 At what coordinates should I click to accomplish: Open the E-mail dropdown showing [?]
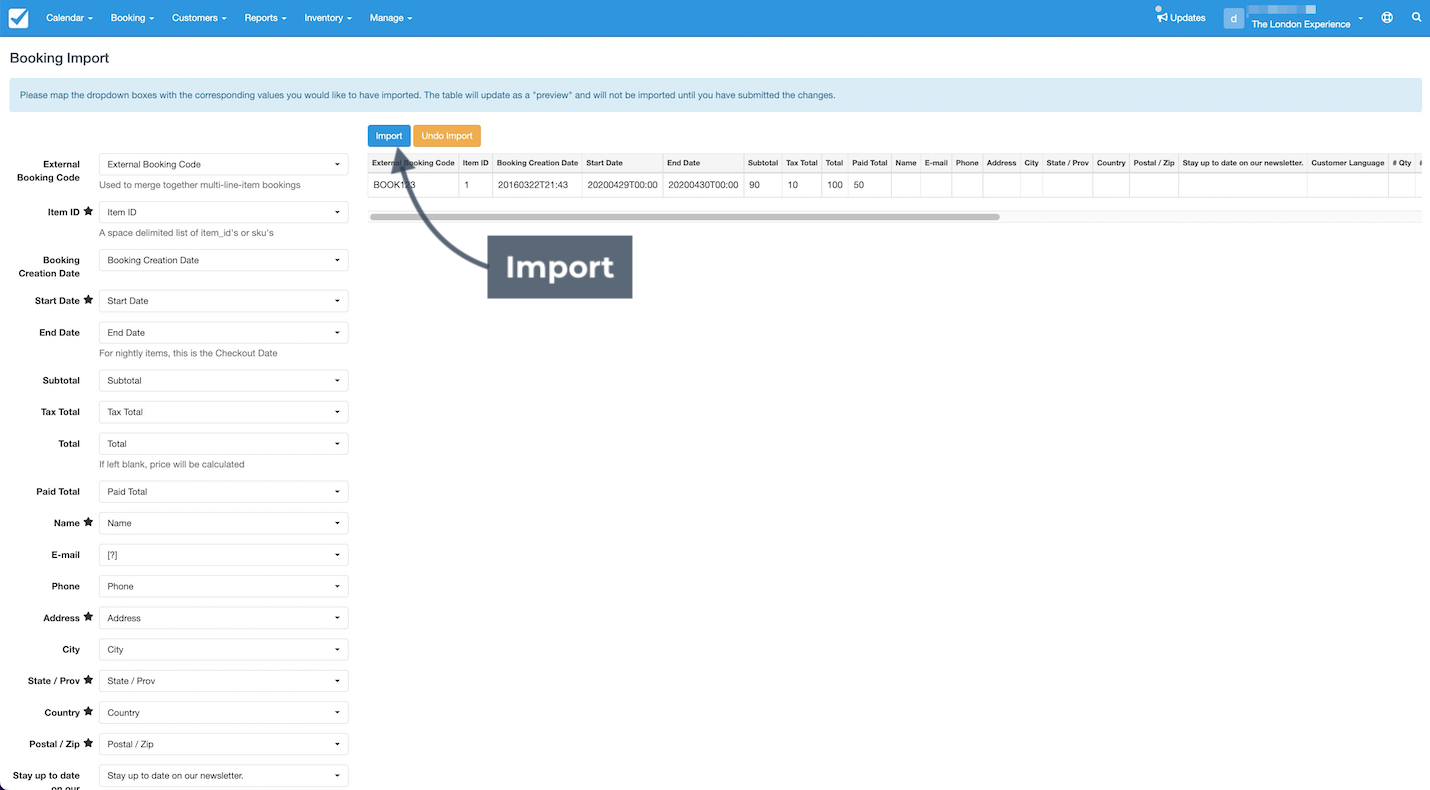224,554
